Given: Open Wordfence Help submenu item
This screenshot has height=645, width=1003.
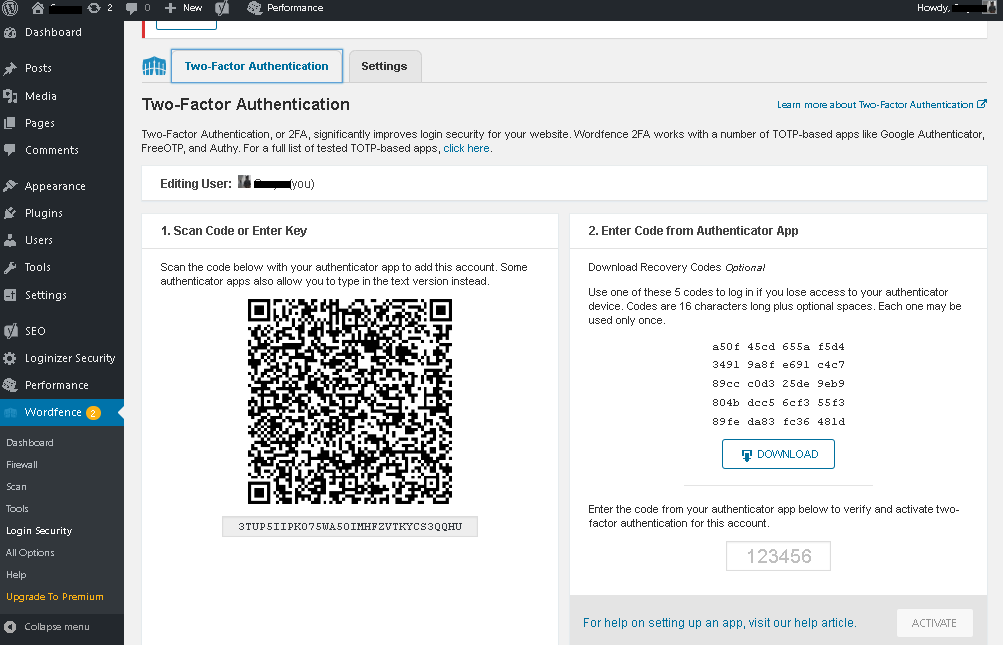Looking at the screenshot, I should pyautogui.click(x=17, y=575).
